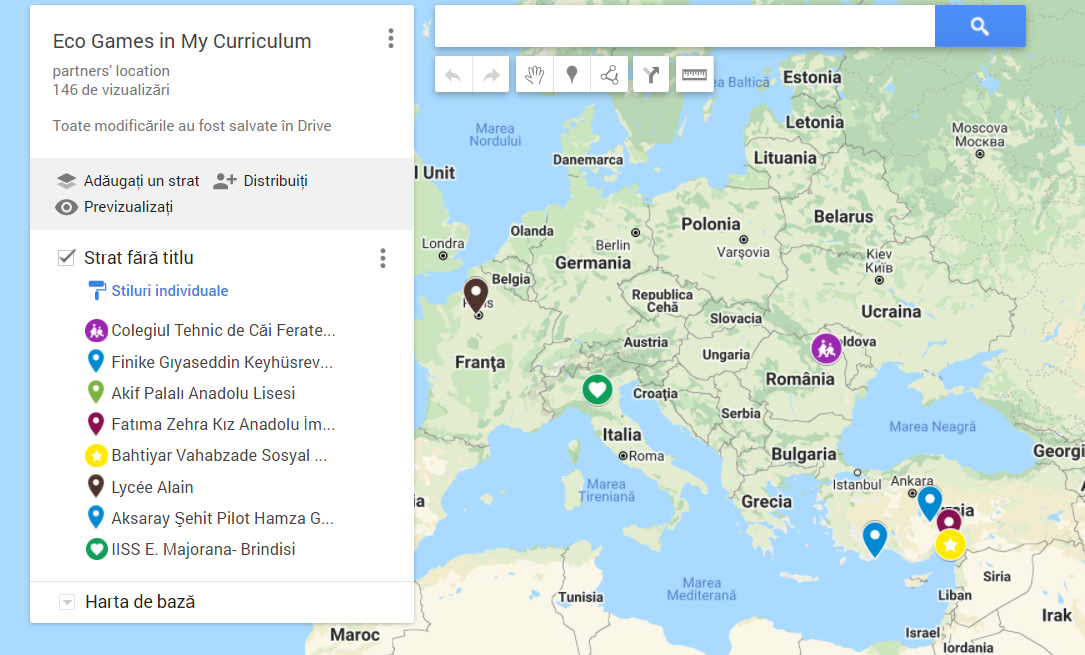Select the Draw a line tool
This screenshot has height=655, width=1085.
click(609, 75)
